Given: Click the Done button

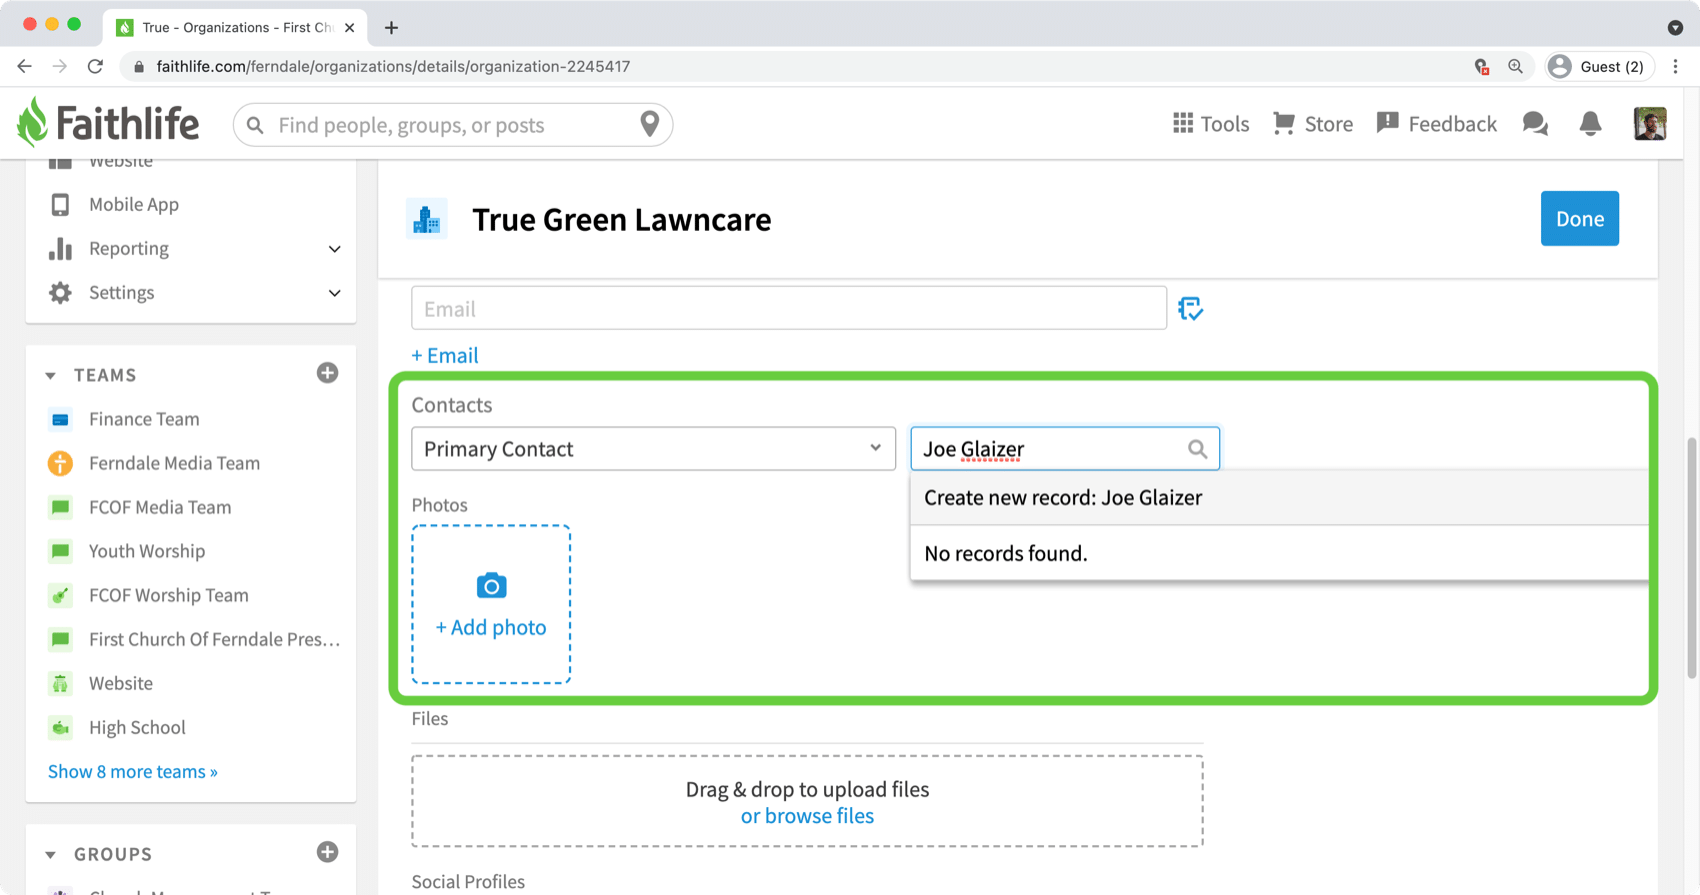Looking at the screenshot, I should click(1579, 218).
